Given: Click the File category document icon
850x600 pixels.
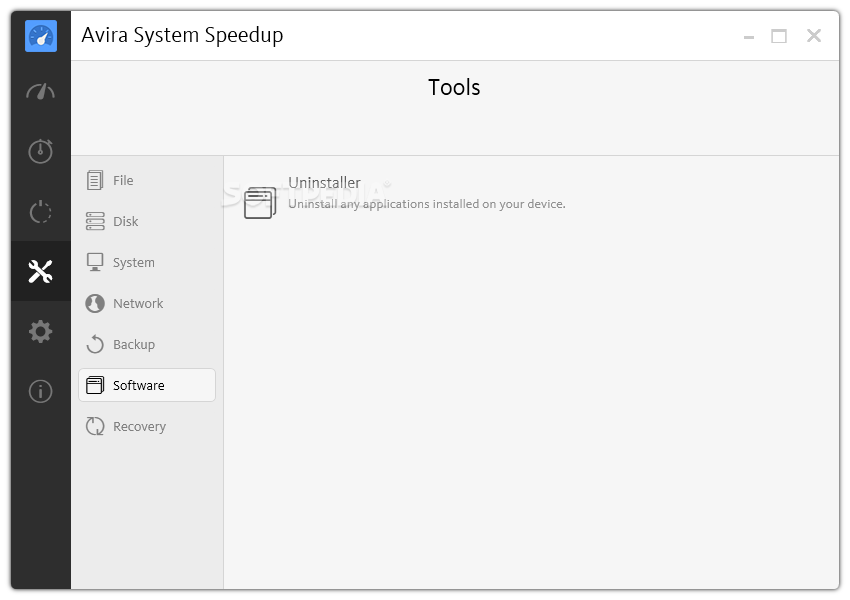Looking at the screenshot, I should click(95, 180).
